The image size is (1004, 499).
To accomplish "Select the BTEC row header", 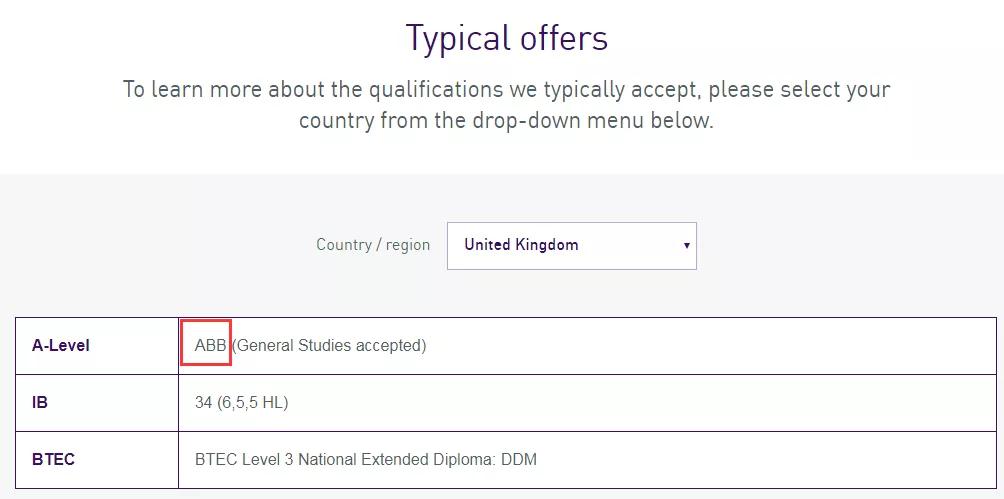I will click(x=53, y=460).
